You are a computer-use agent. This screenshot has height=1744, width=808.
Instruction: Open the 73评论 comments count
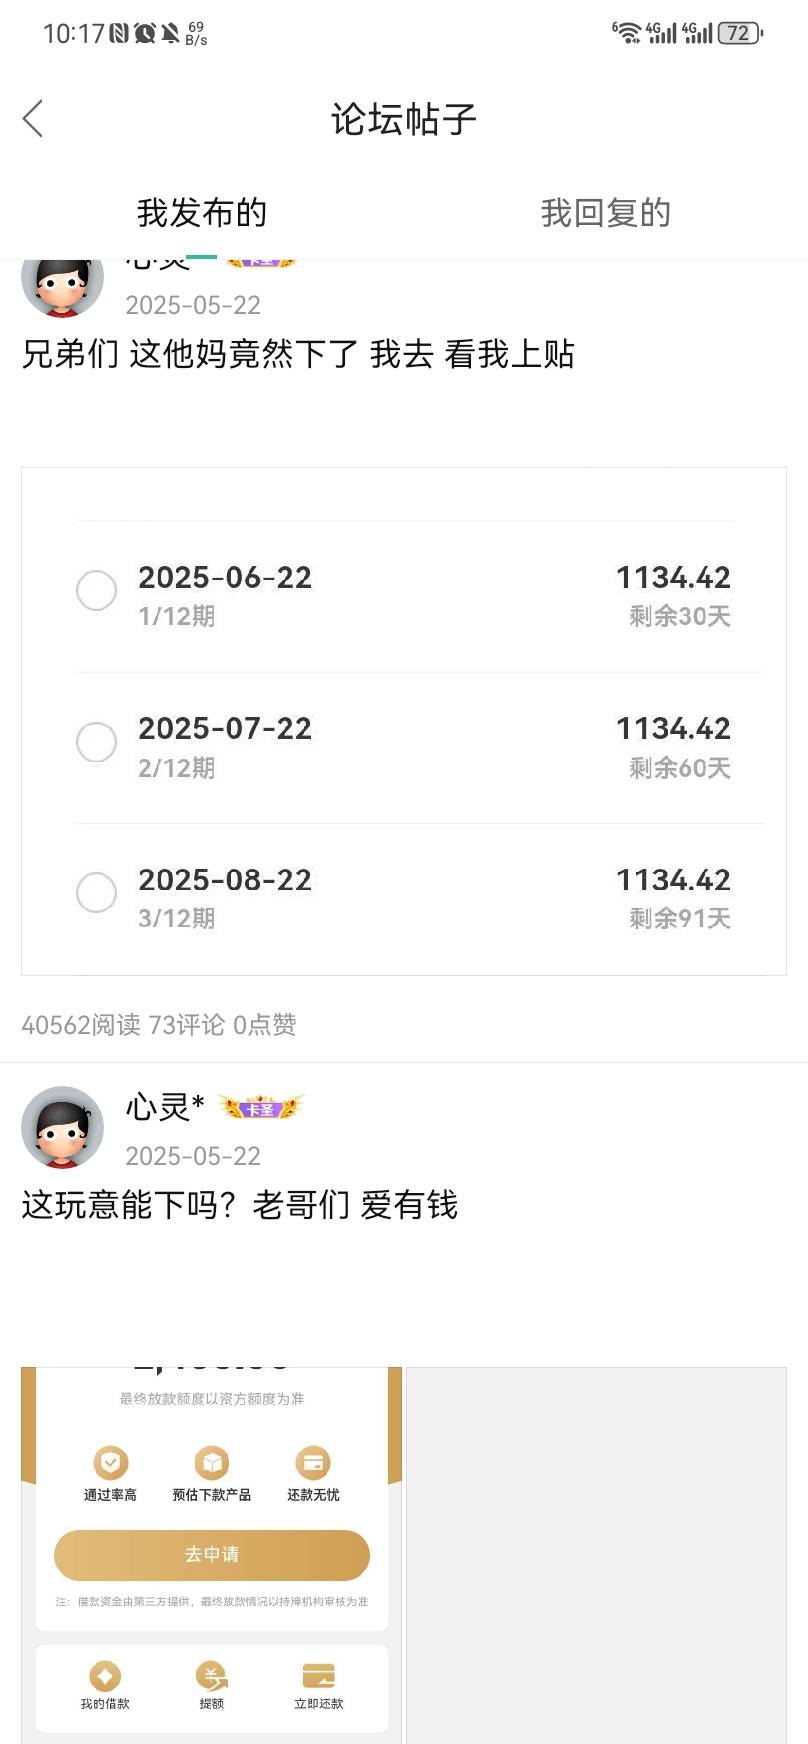[x=187, y=1025]
